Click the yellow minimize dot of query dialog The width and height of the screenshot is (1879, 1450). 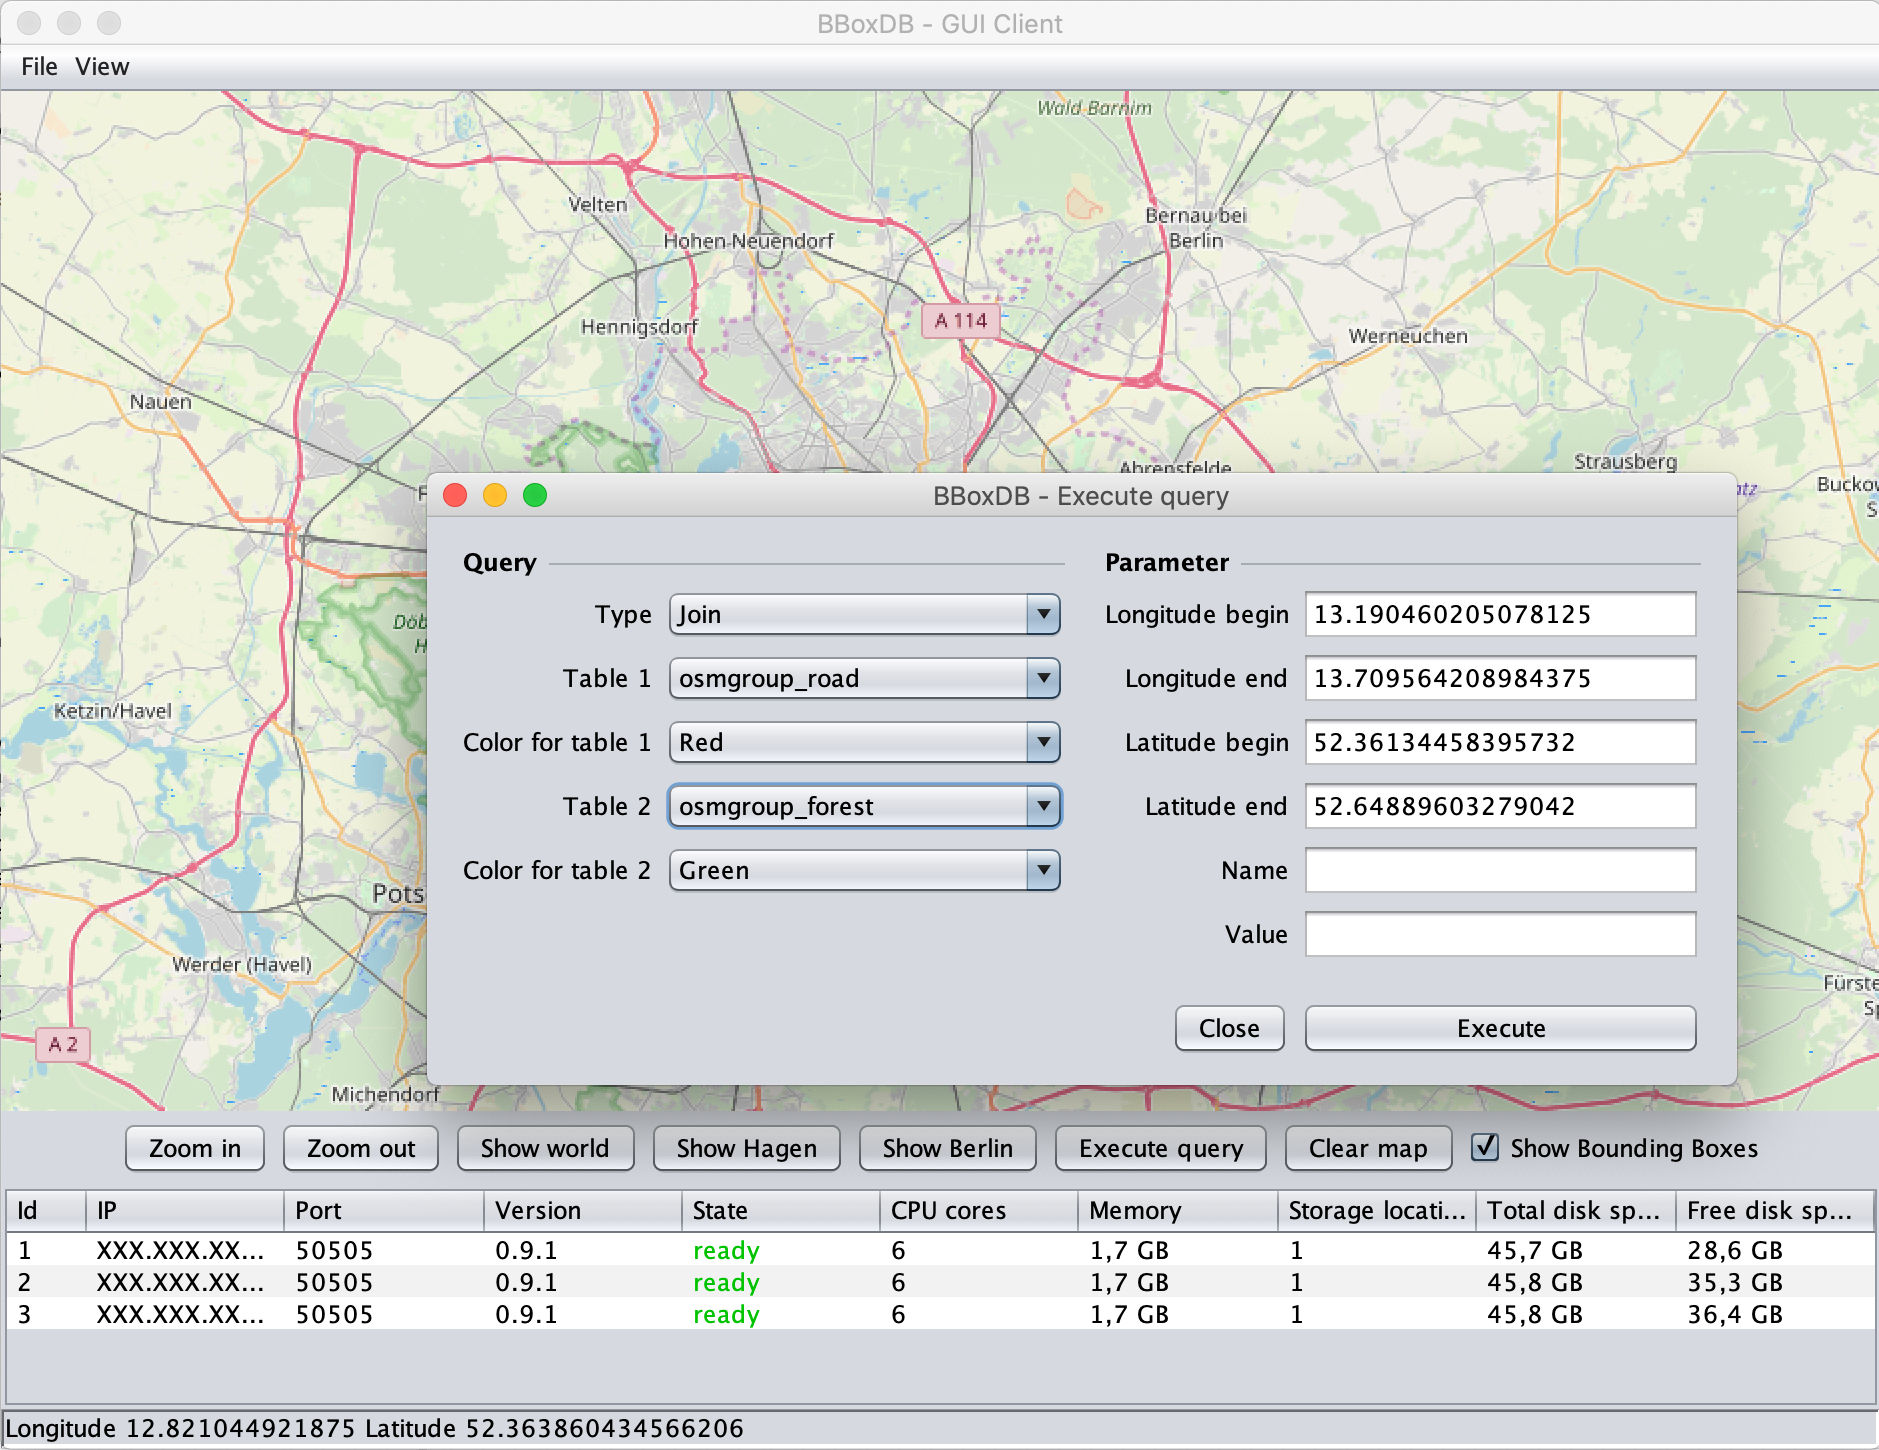pos(495,495)
